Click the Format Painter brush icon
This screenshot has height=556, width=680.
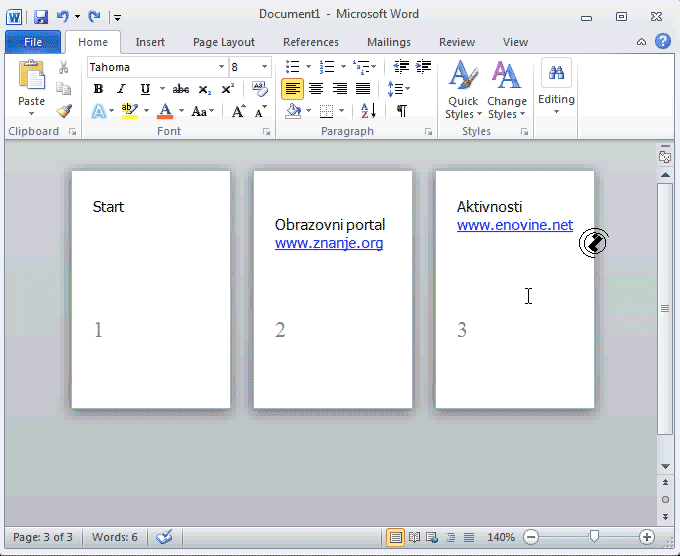64,111
